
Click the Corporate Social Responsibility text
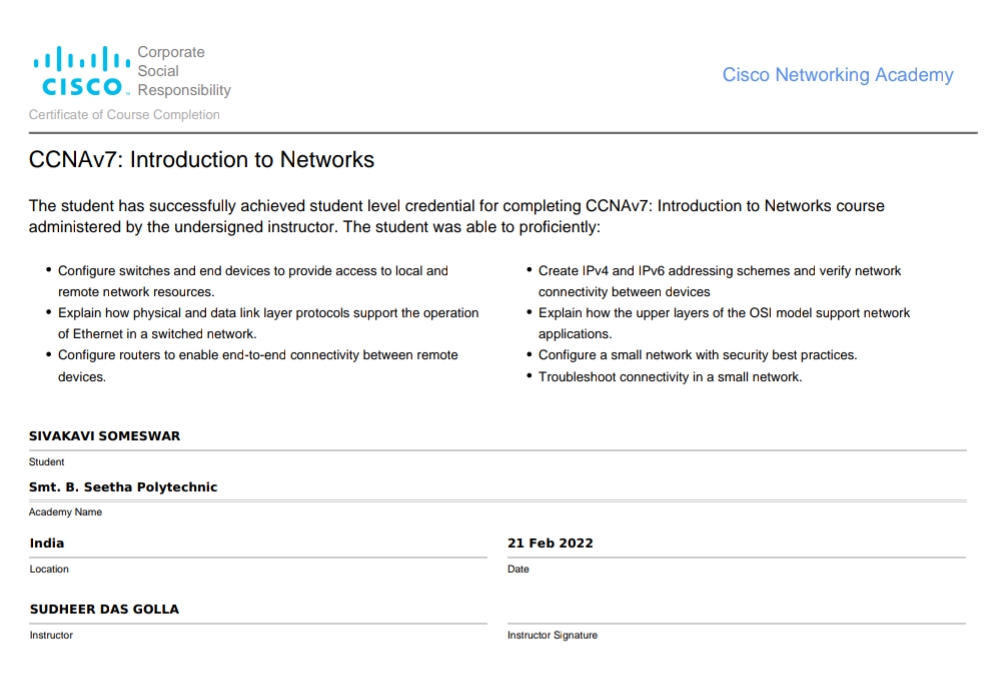click(x=183, y=71)
